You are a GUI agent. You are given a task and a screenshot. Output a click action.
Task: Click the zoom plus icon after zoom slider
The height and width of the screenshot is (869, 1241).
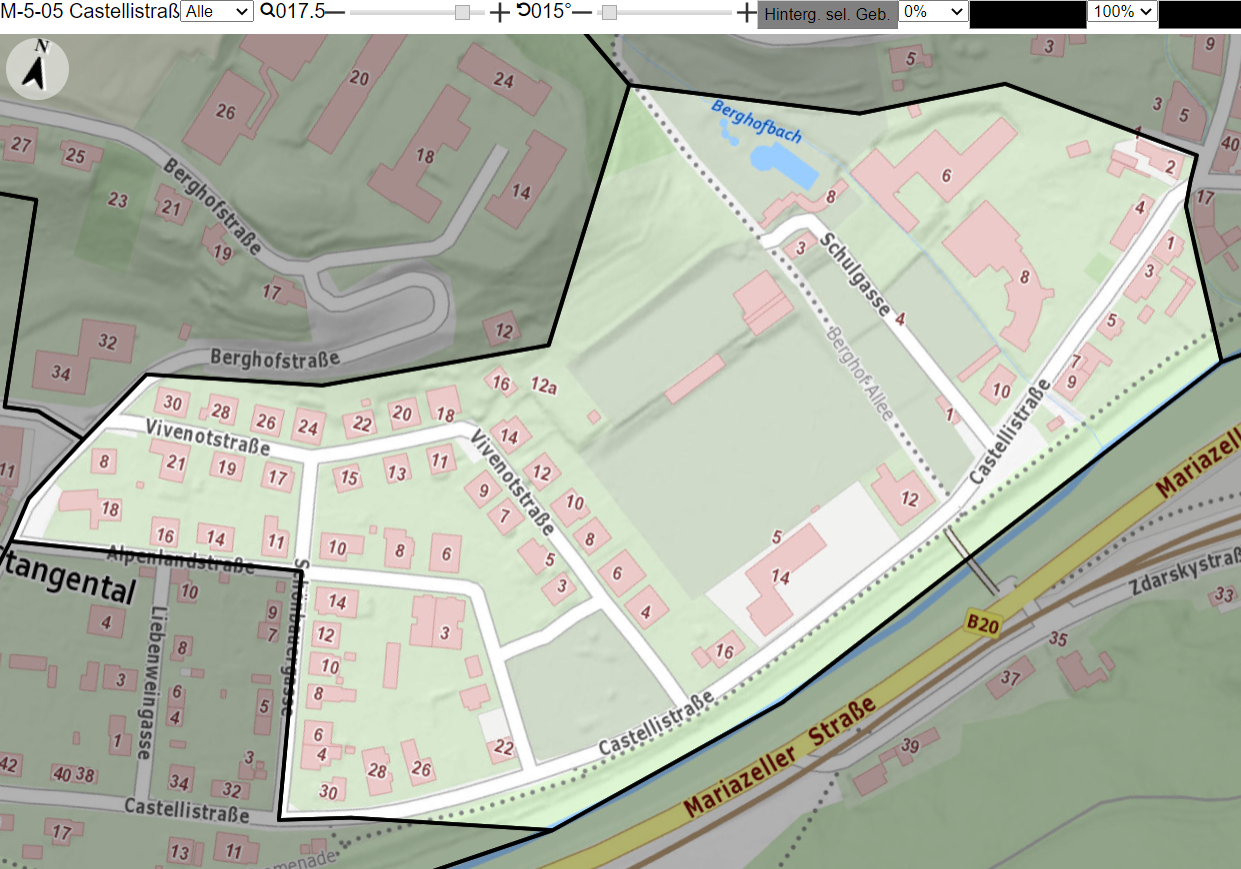[x=499, y=12]
